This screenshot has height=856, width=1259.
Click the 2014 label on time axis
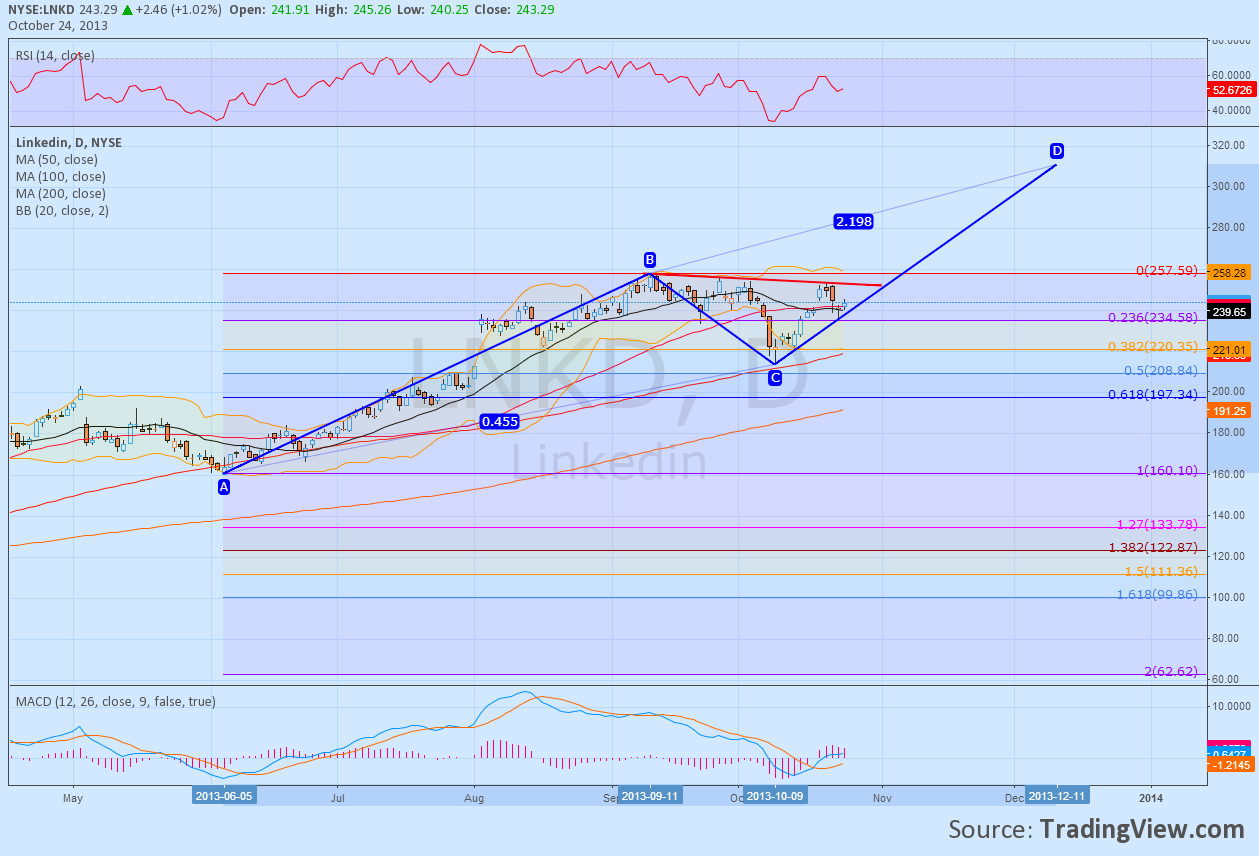pos(1151,797)
